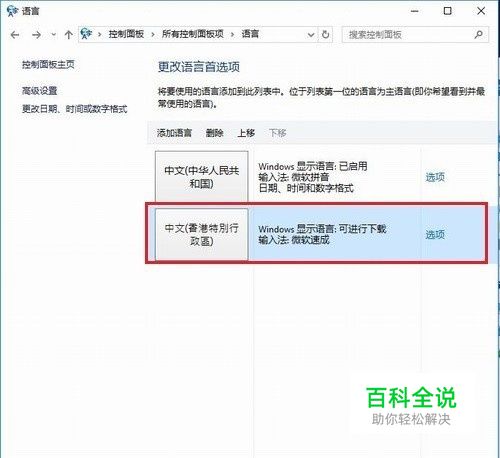
Task: Minimize the 语言 window
Action: tap(415, 11)
